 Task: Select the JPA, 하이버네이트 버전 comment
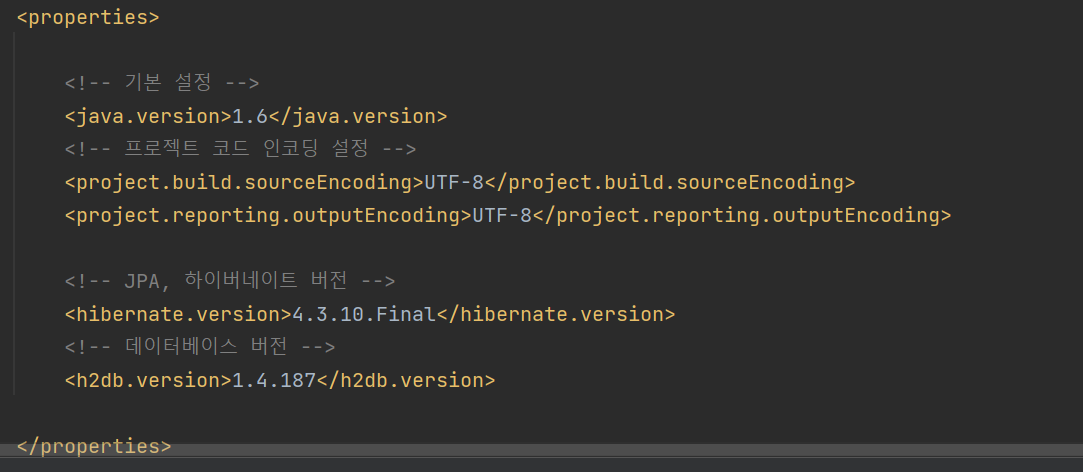coord(230,281)
